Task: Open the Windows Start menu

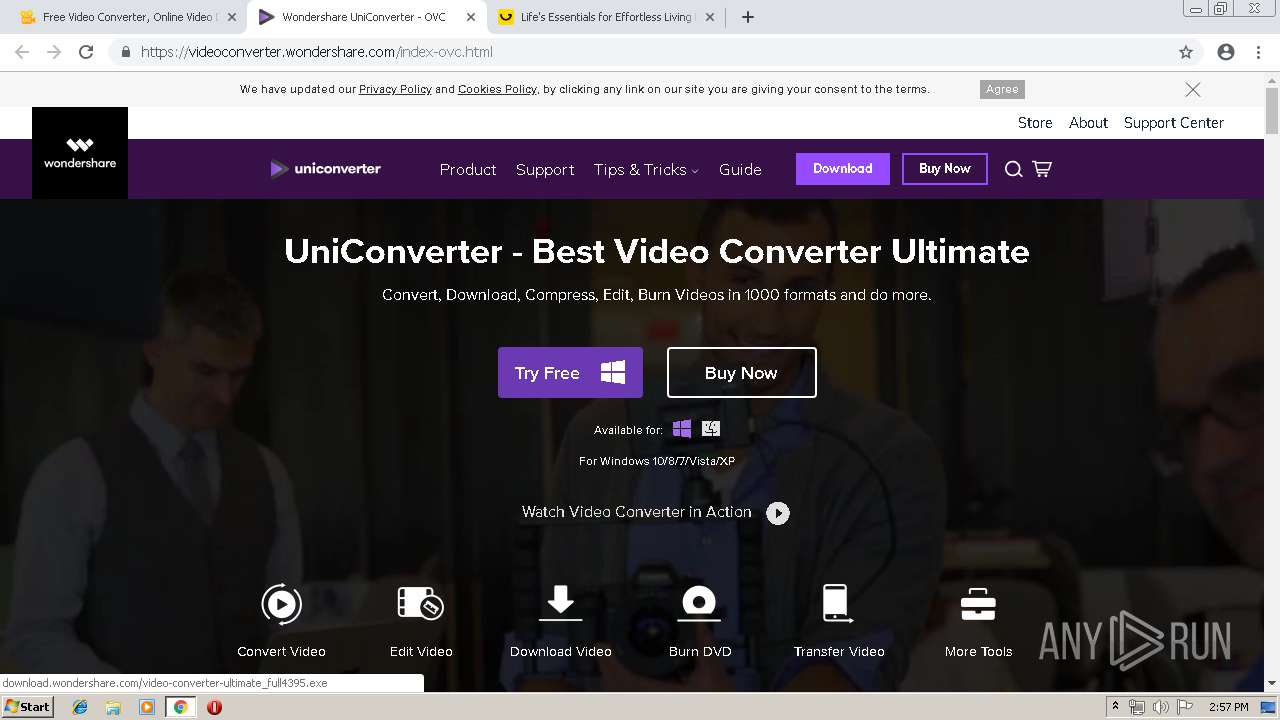Action: pyautogui.click(x=28, y=707)
